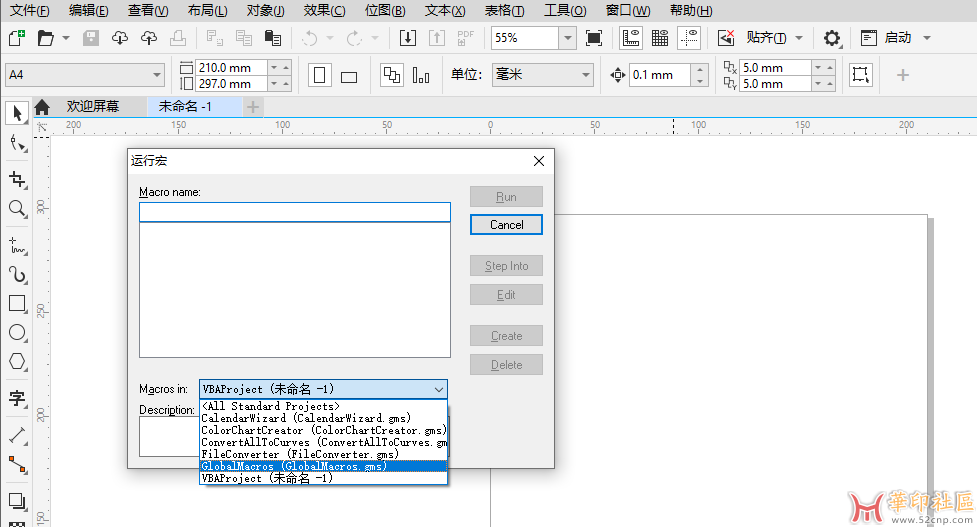Toggle Show rulers icon
Screen dimensions: 977x527
click(x=631, y=38)
